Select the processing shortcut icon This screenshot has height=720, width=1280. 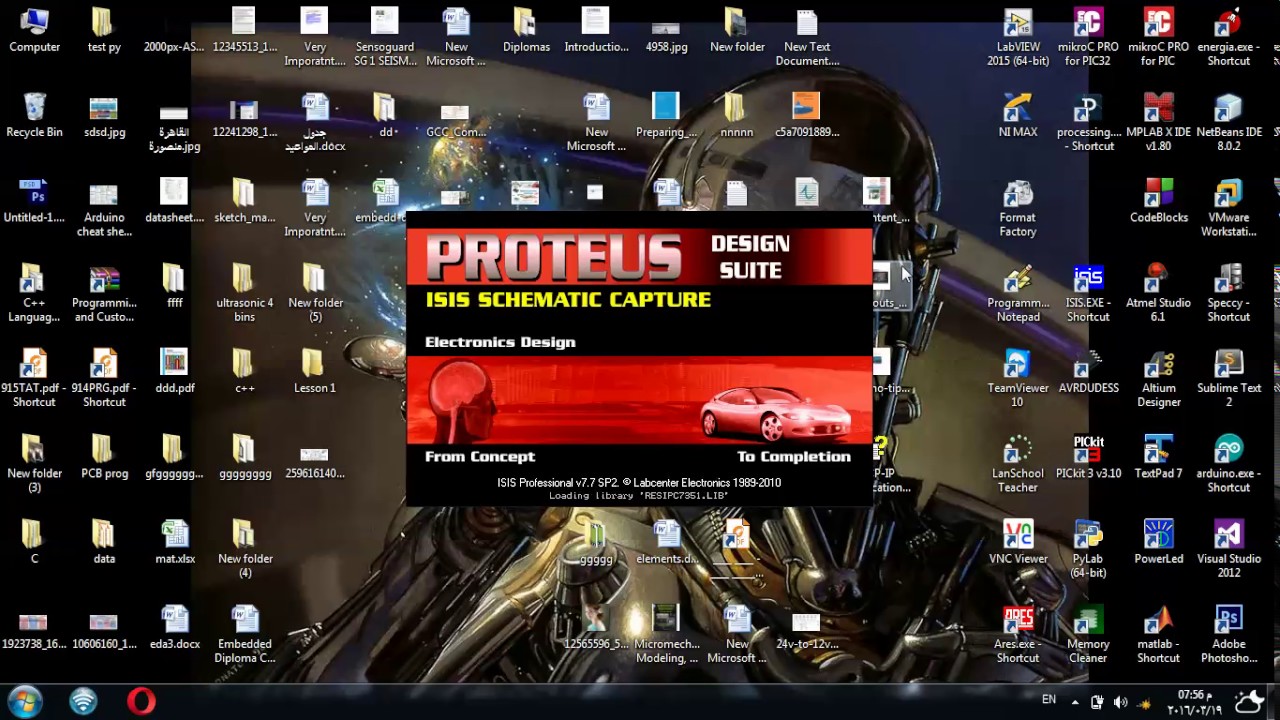[1088, 123]
